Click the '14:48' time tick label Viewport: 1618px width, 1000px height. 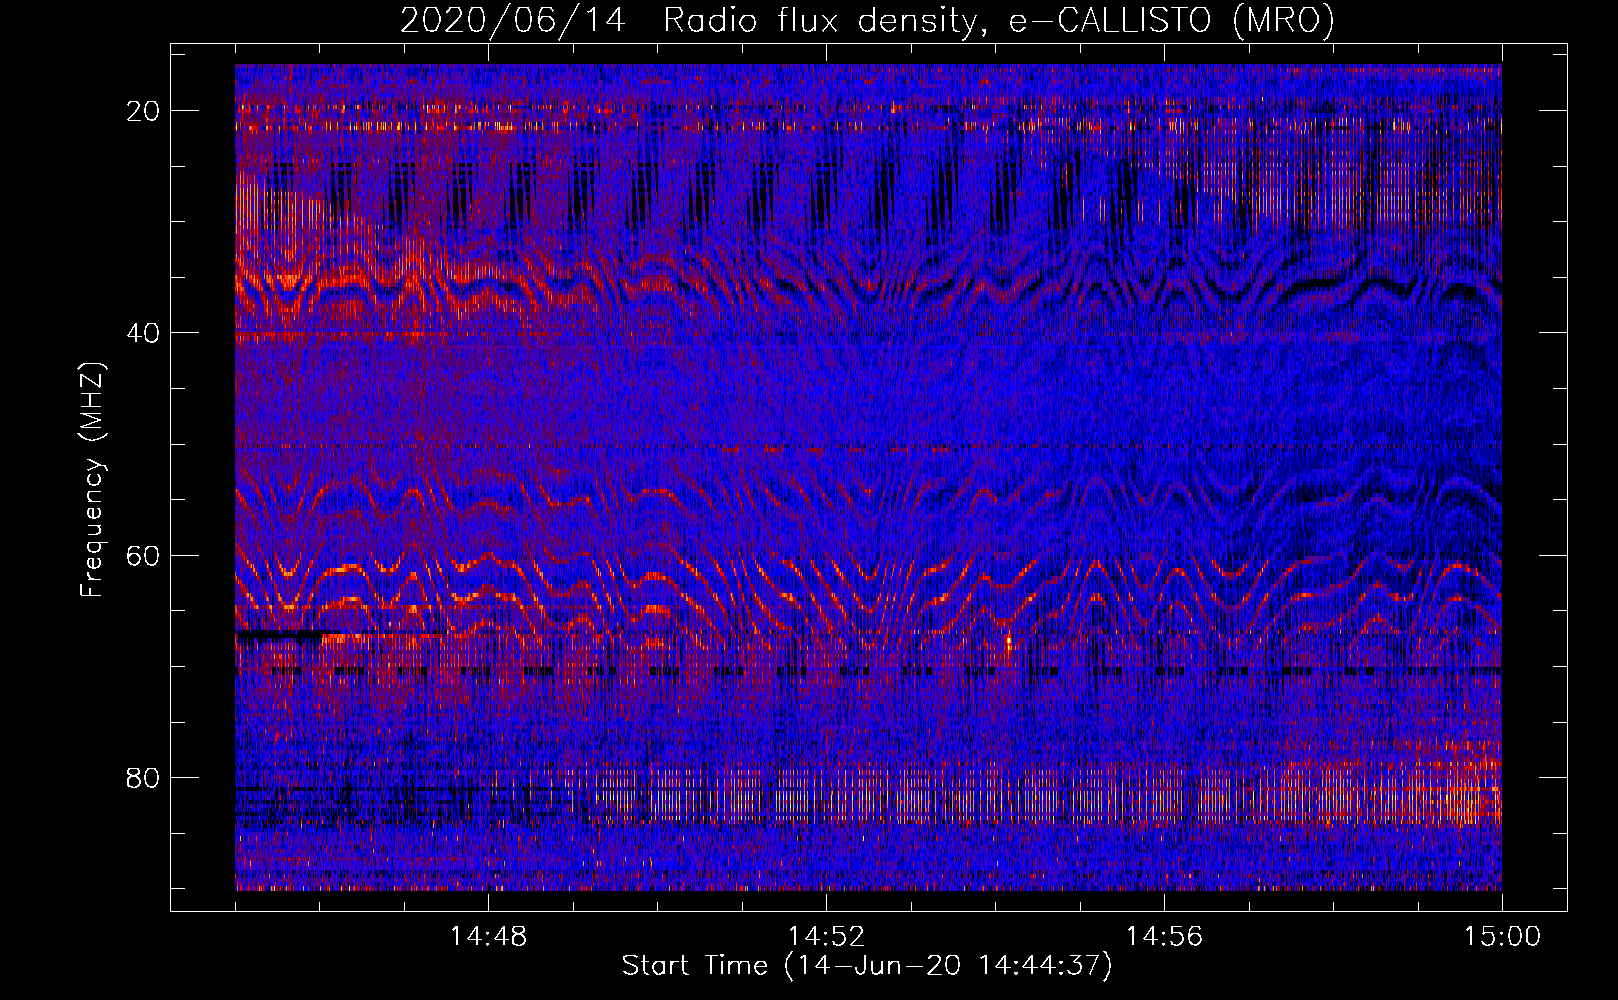coord(488,937)
